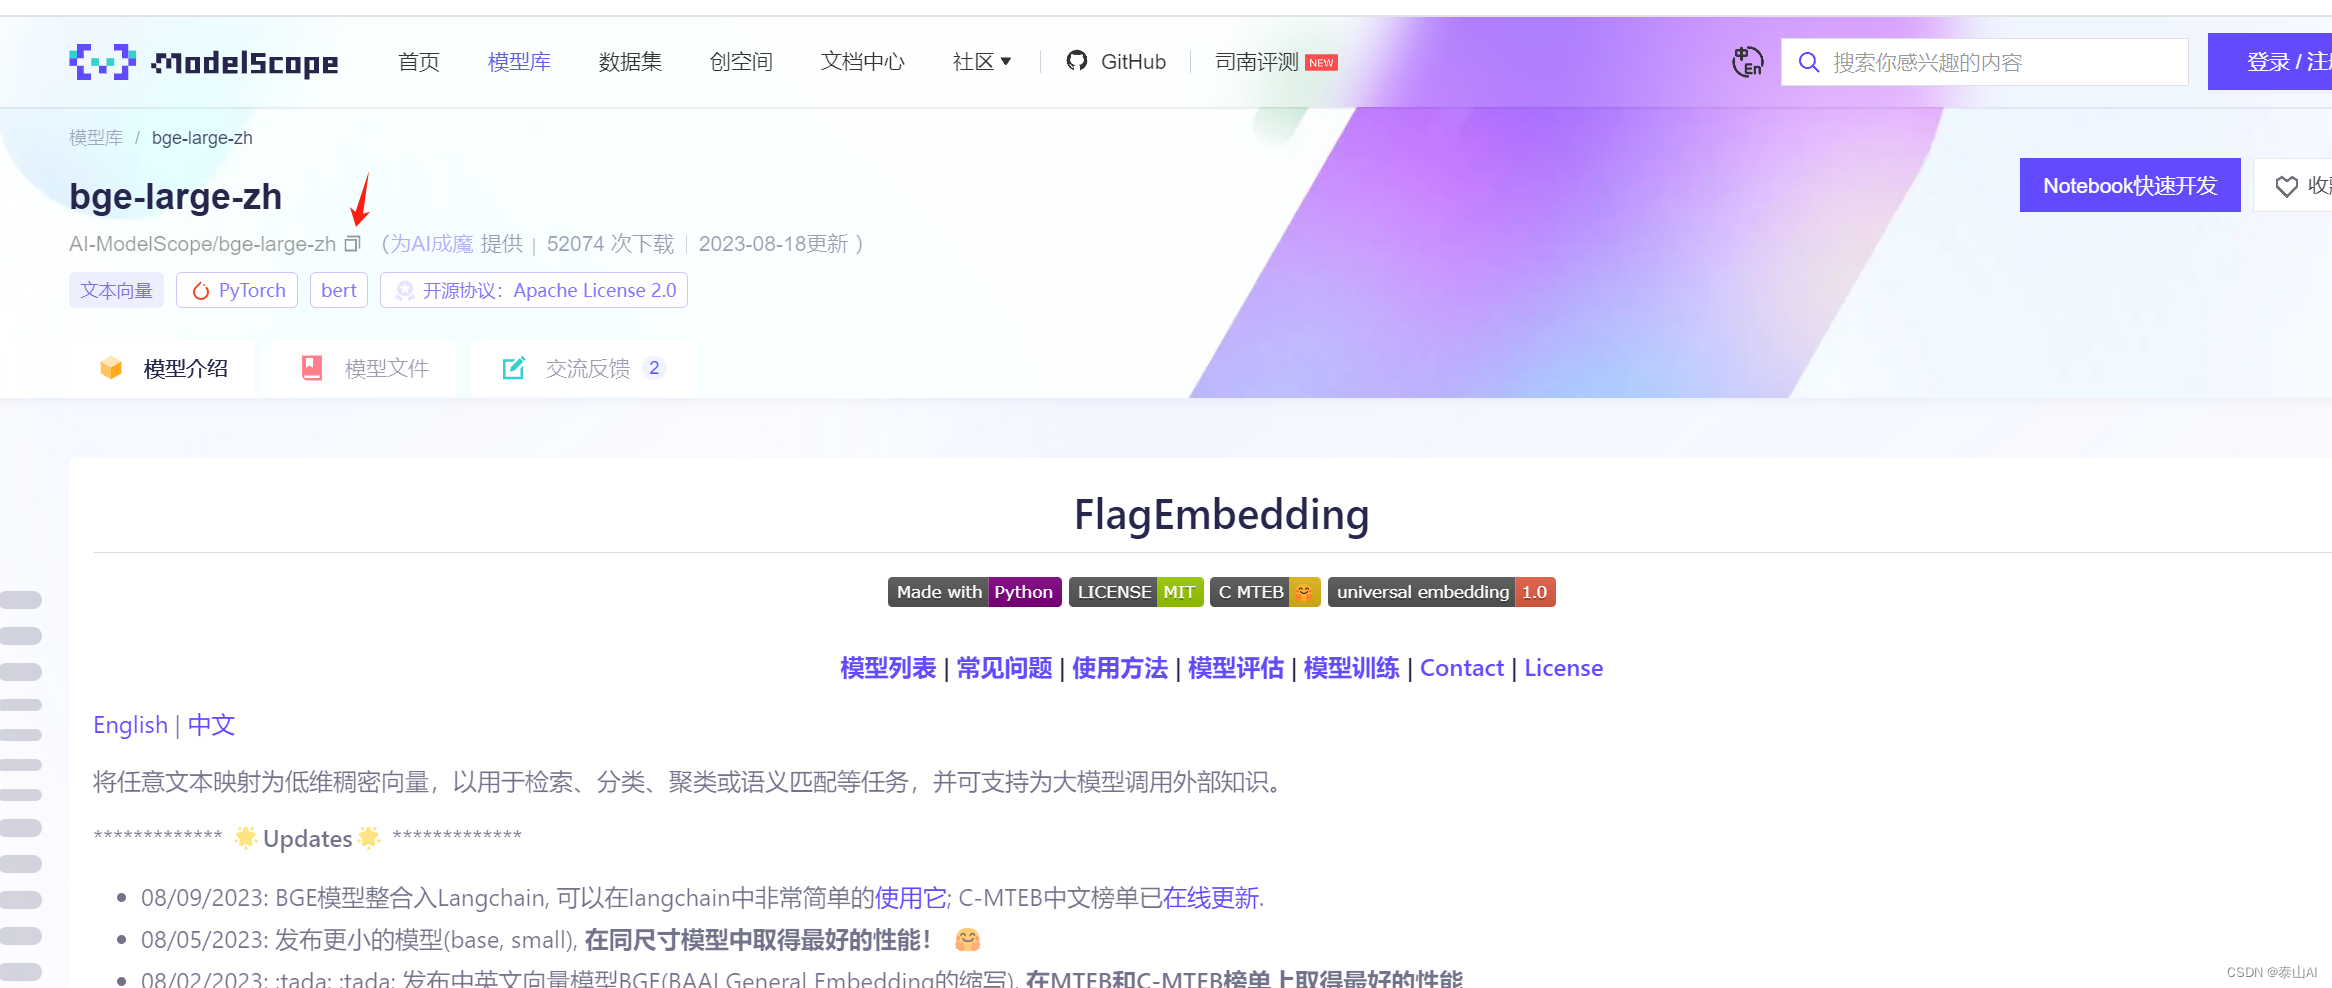This screenshot has width=2332, height=988.
Task: Click the yellow cube model intro icon
Action: coord(111,368)
